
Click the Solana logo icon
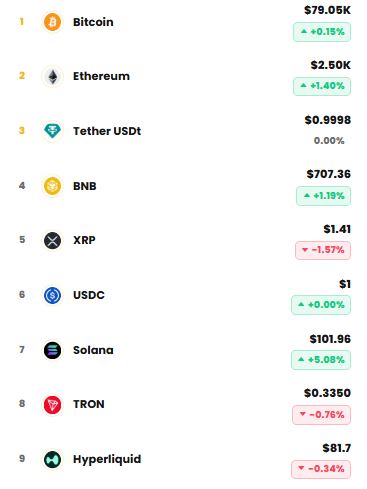[52, 350]
